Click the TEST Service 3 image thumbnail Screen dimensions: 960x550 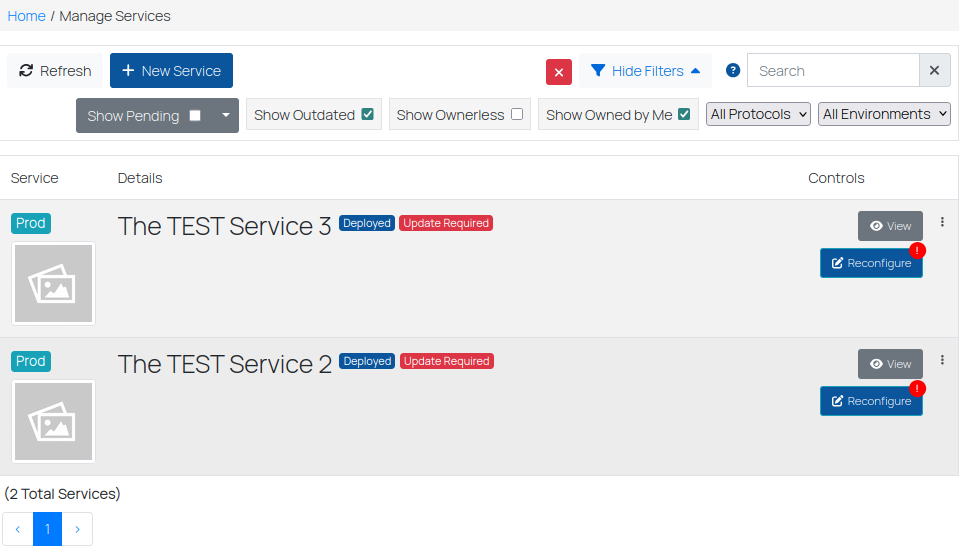53,283
